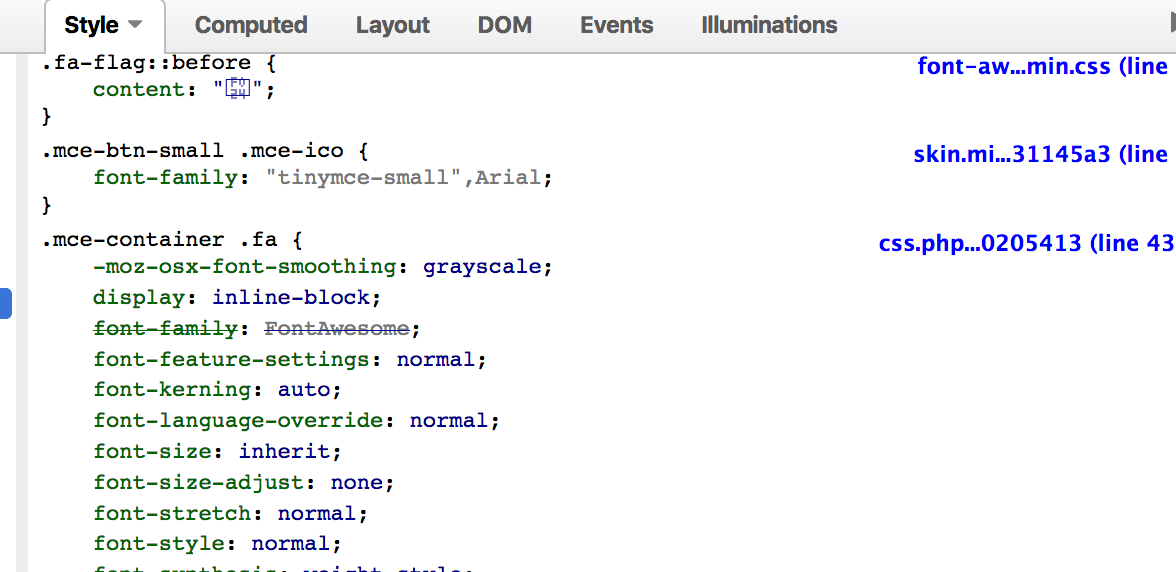Follow the css.php...0205413 source link

[x=1025, y=243]
